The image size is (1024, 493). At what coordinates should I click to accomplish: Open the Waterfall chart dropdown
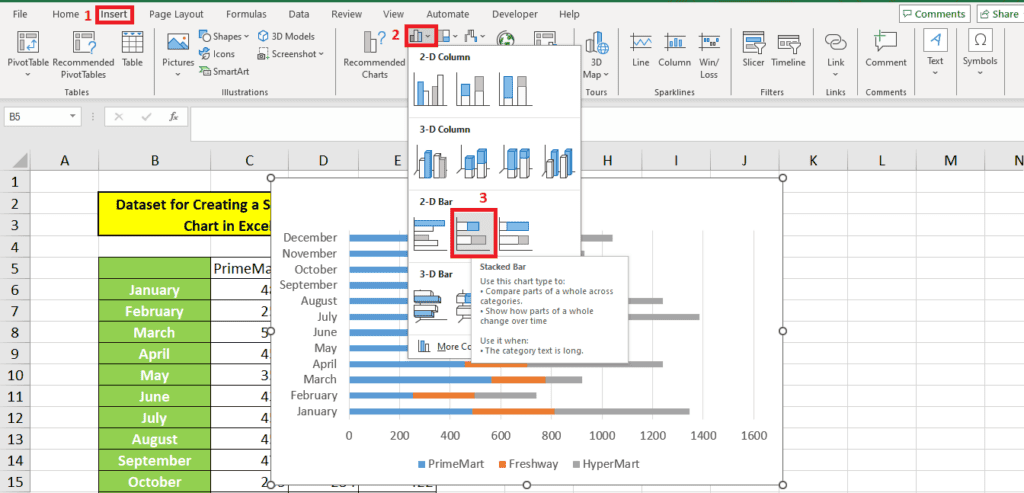tap(475, 37)
